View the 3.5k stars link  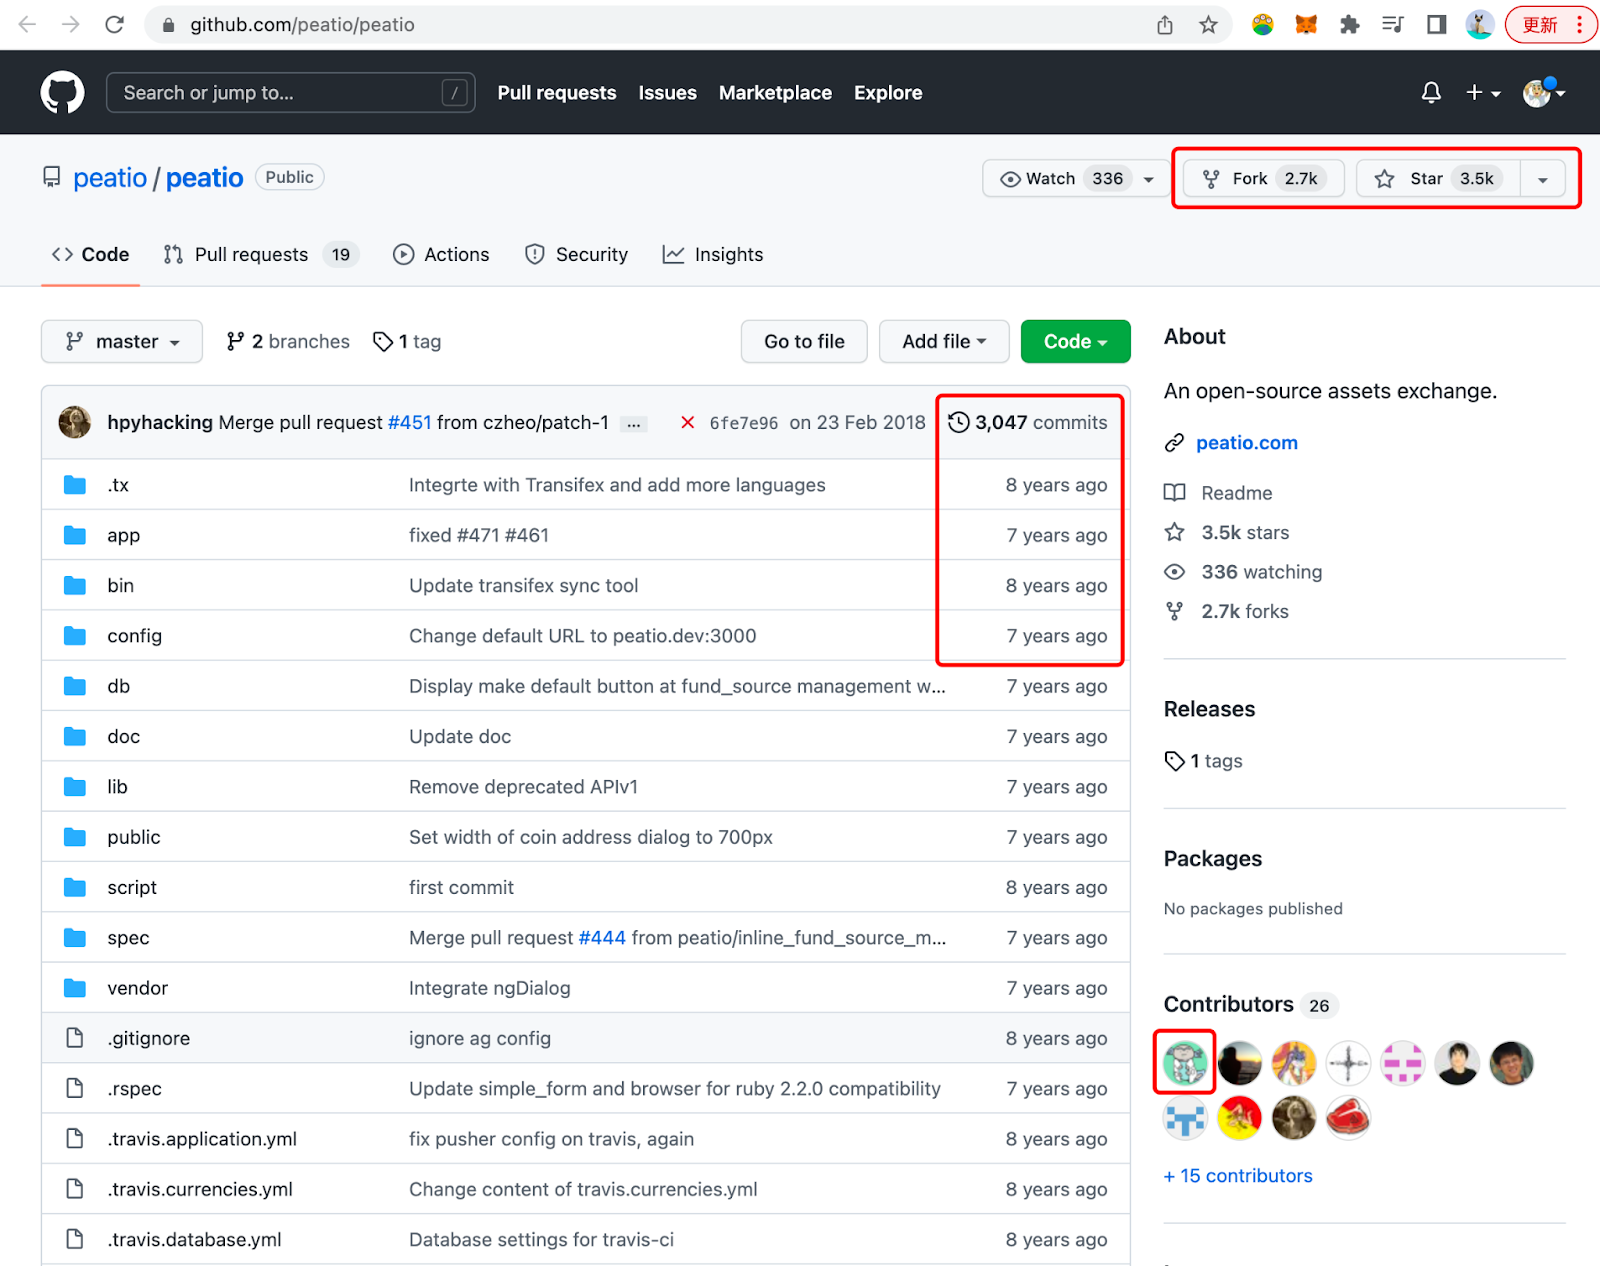(1244, 533)
